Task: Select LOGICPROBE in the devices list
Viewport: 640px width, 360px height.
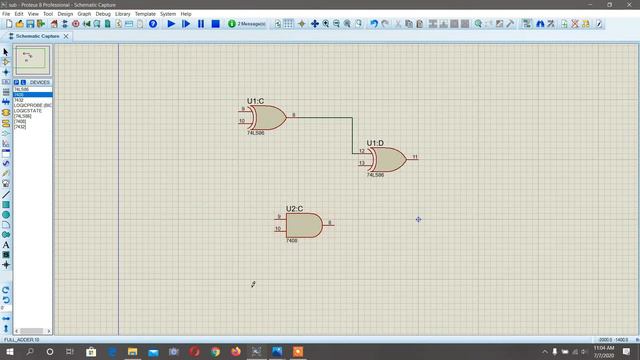Action: point(33,105)
